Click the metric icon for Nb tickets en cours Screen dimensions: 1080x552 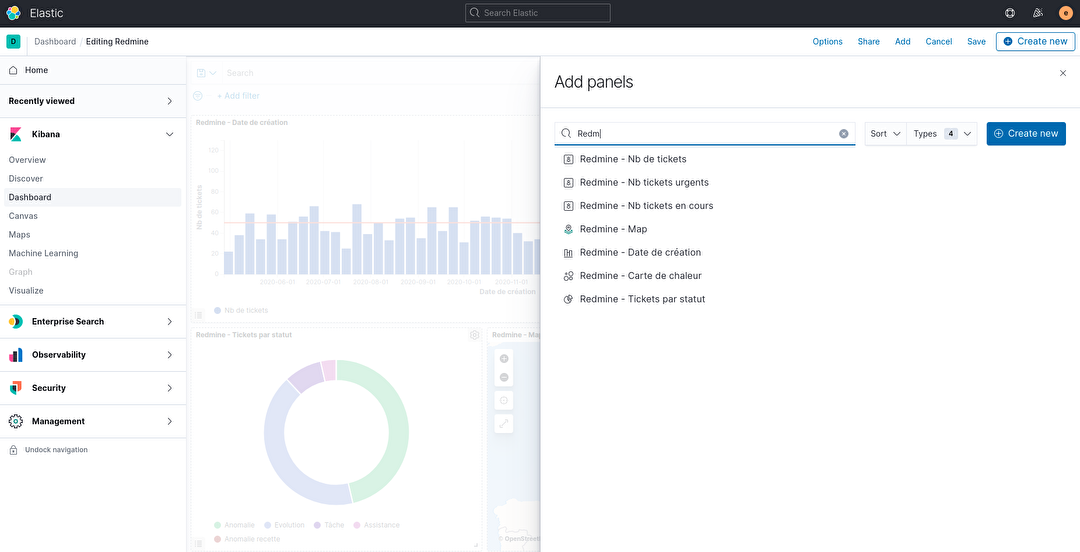[568, 206]
